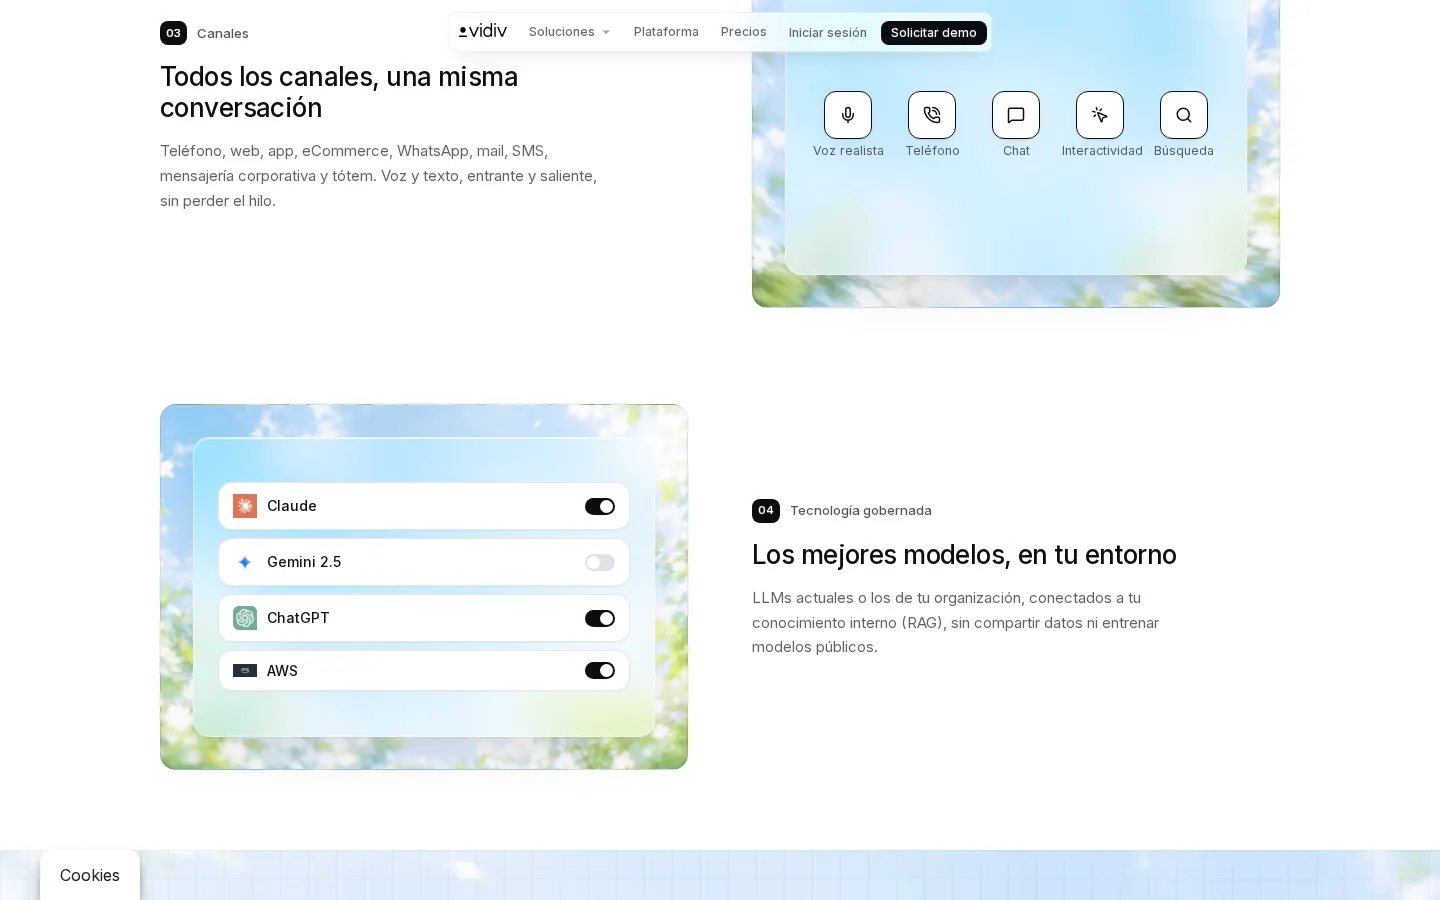Open the Precios nav item
Viewport: 1440px width, 900px height.
[744, 32]
